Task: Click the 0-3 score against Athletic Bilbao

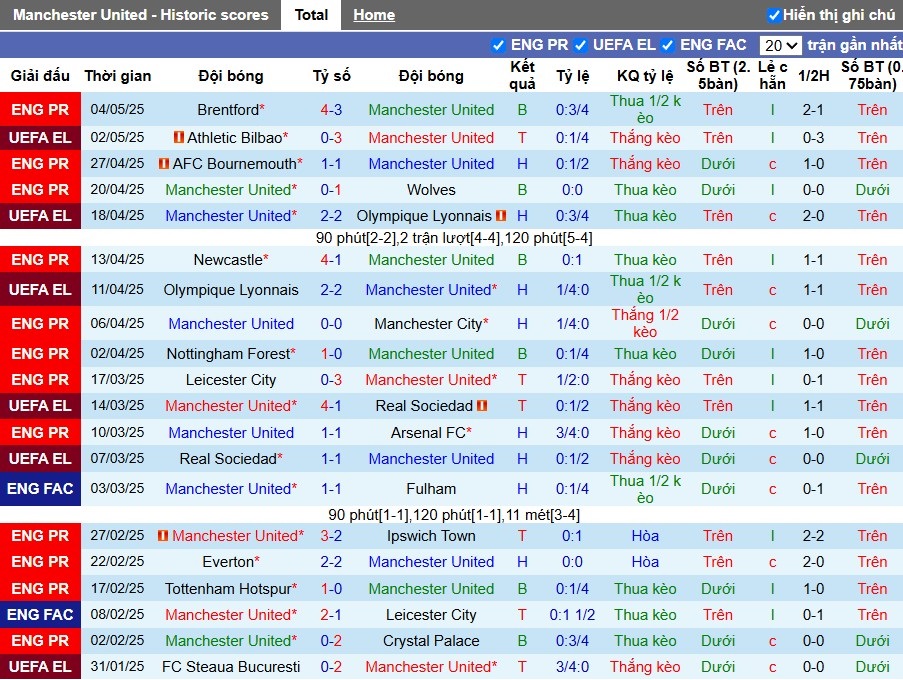Action: pos(331,138)
